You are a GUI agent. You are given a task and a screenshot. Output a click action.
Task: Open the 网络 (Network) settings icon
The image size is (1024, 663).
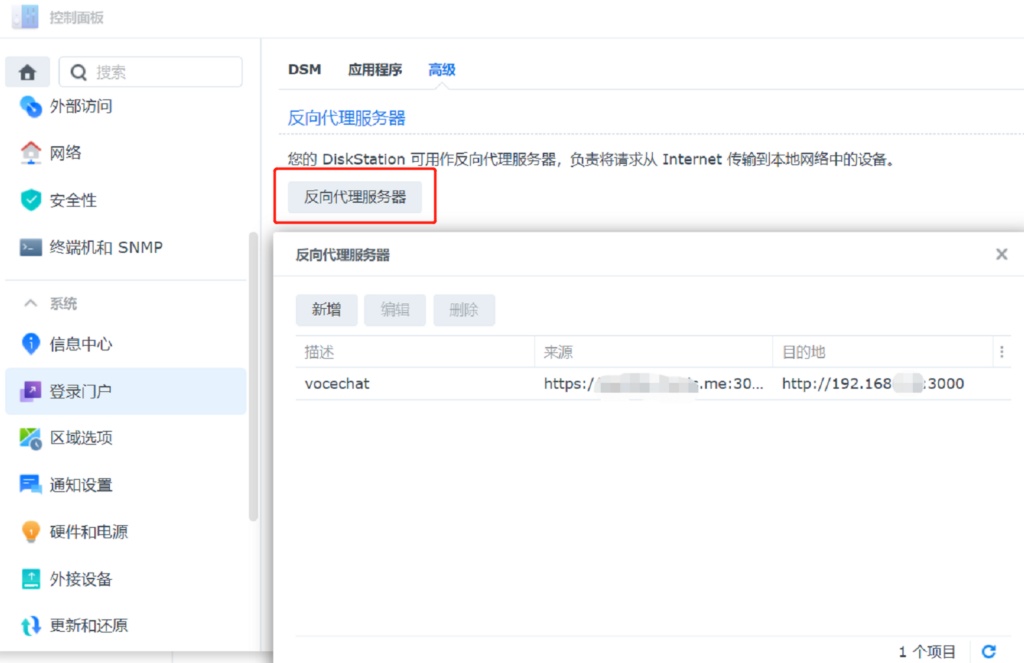coord(31,153)
